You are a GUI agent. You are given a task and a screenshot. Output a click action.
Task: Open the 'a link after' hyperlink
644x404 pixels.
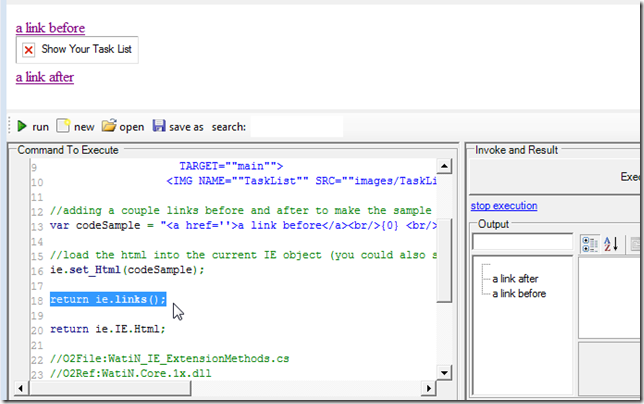pyautogui.click(x=45, y=76)
